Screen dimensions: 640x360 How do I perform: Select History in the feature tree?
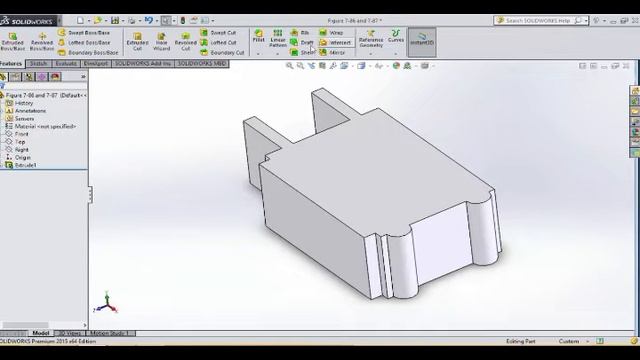pyautogui.click(x=20, y=103)
